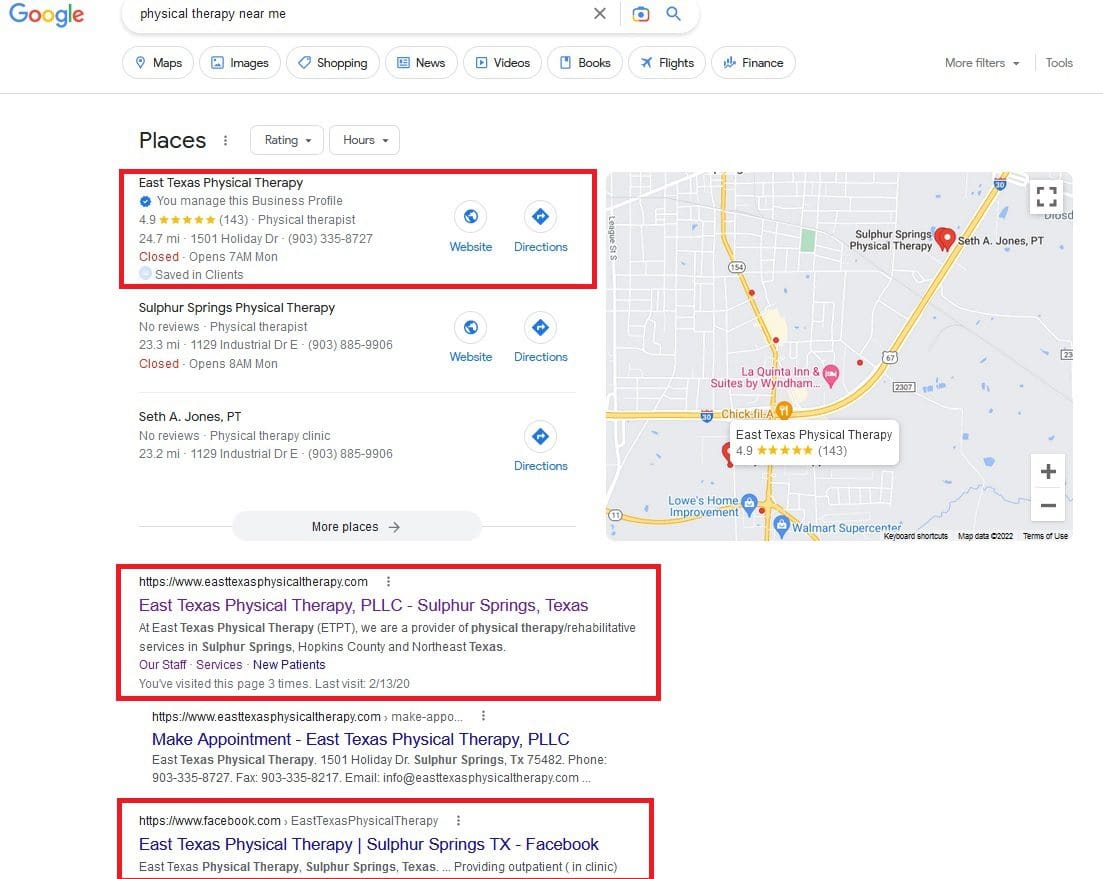Open the Our Staff sitelink

162,665
